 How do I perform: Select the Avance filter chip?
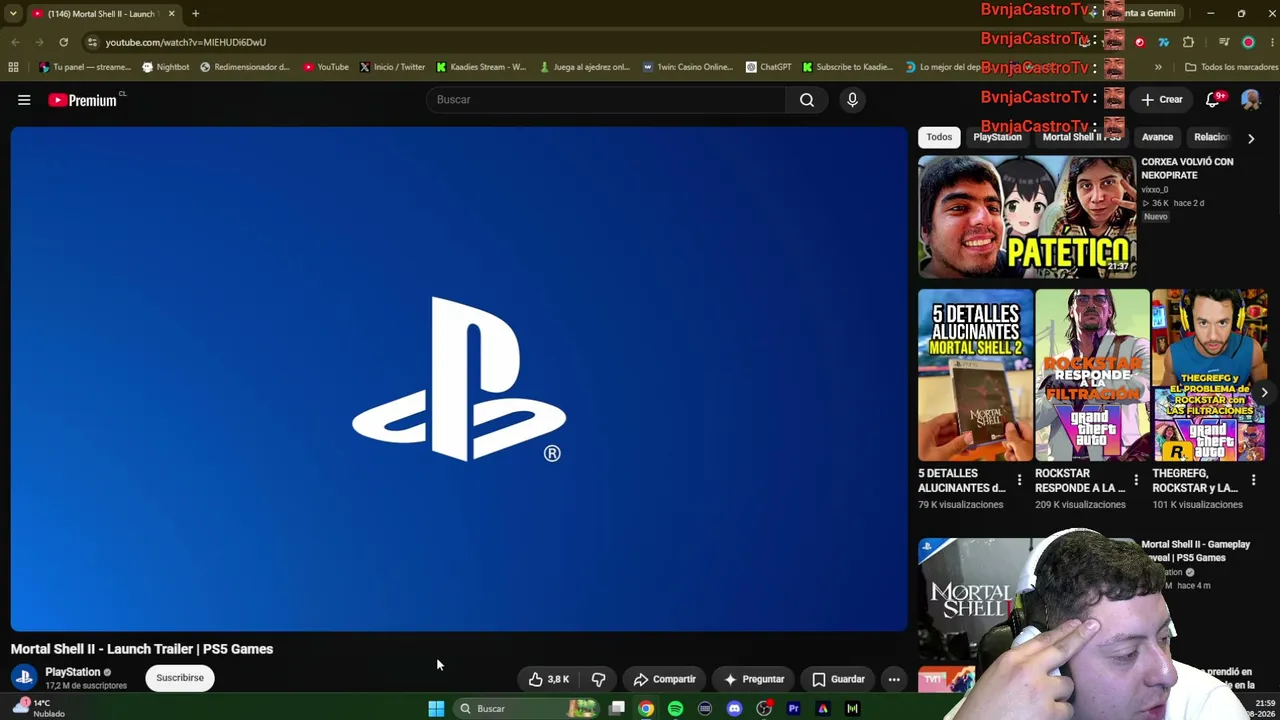(x=1157, y=137)
